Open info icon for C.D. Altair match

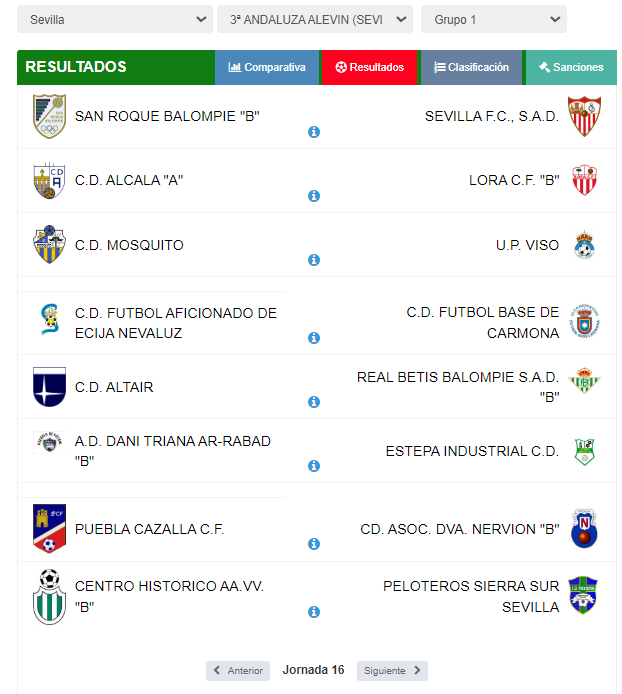pyautogui.click(x=314, y=402)
